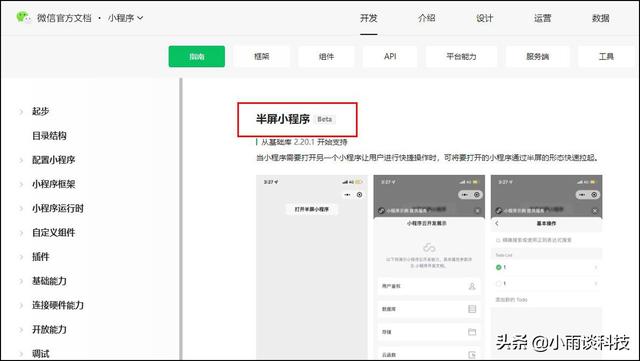The height and width of the screenshot is (361, 640).
Task: Toggle the green checked Todo item
Action: pyautogui.click(x=498, y=267)
